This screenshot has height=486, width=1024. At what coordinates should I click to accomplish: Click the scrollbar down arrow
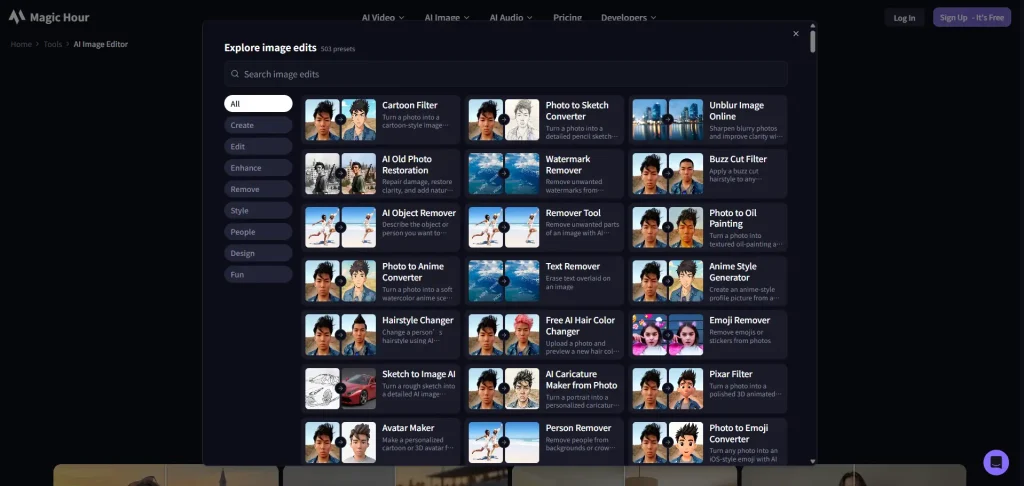pos(812,461)
